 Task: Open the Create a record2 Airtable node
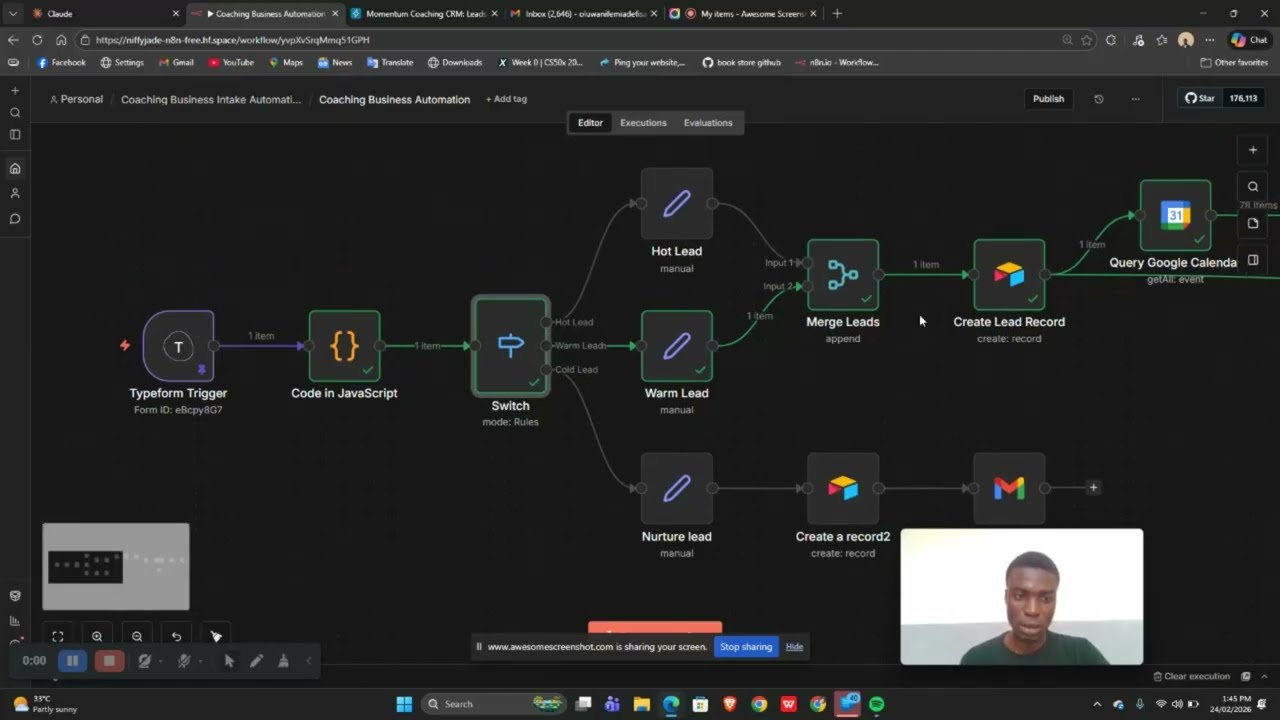843,489
